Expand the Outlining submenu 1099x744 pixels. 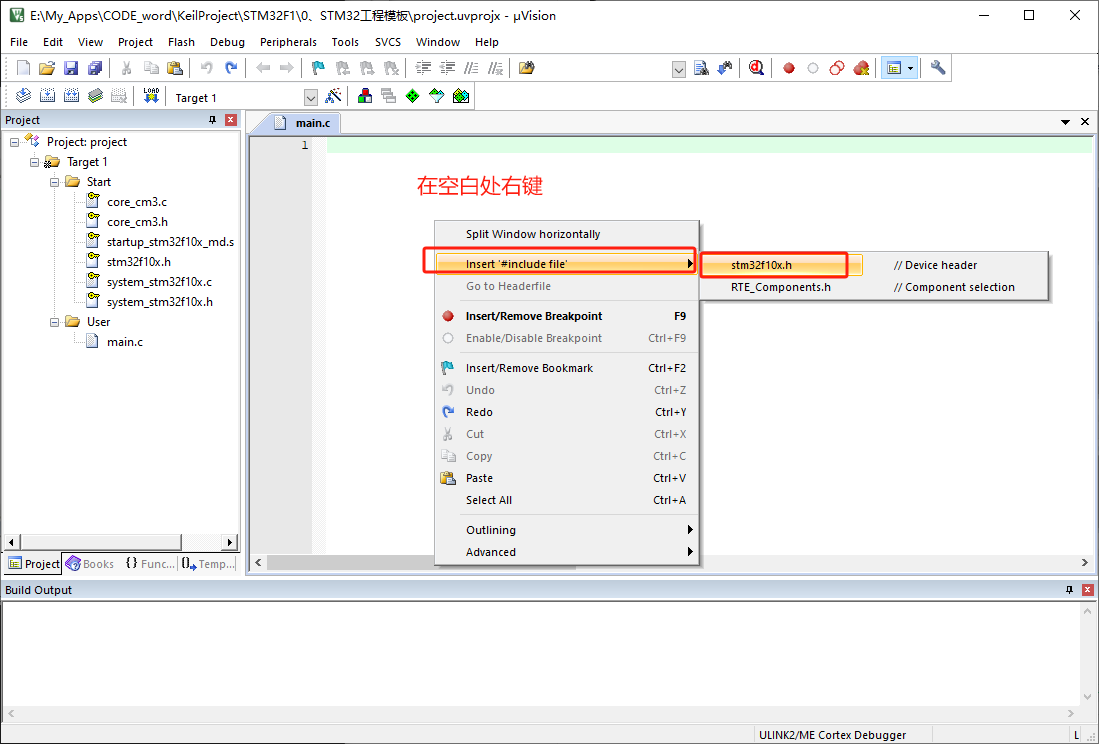point(566,530)
